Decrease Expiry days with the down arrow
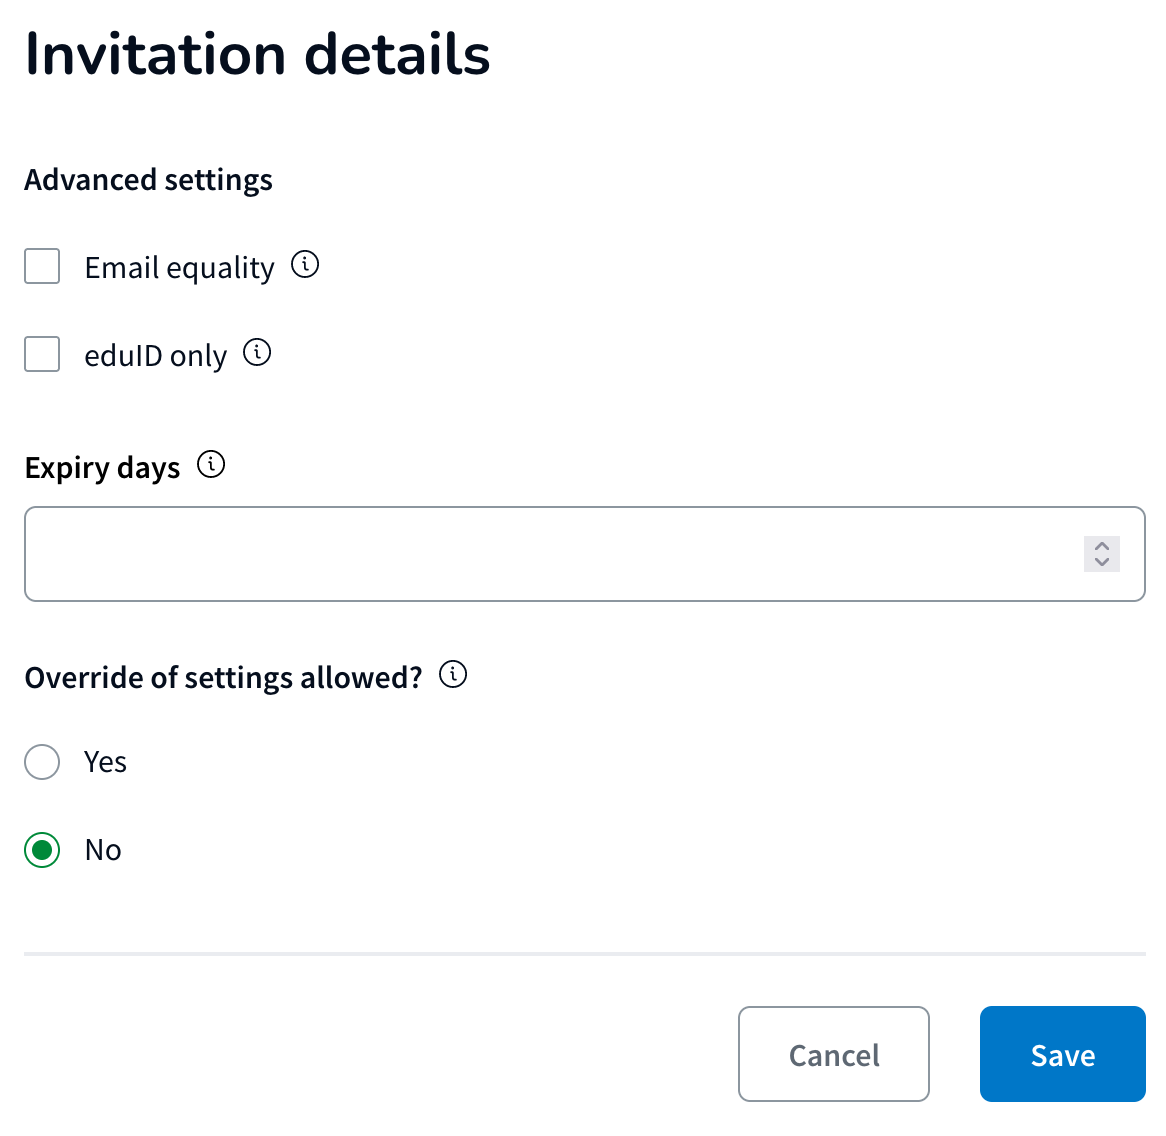1166x1136 pixels. [1102, 563]
